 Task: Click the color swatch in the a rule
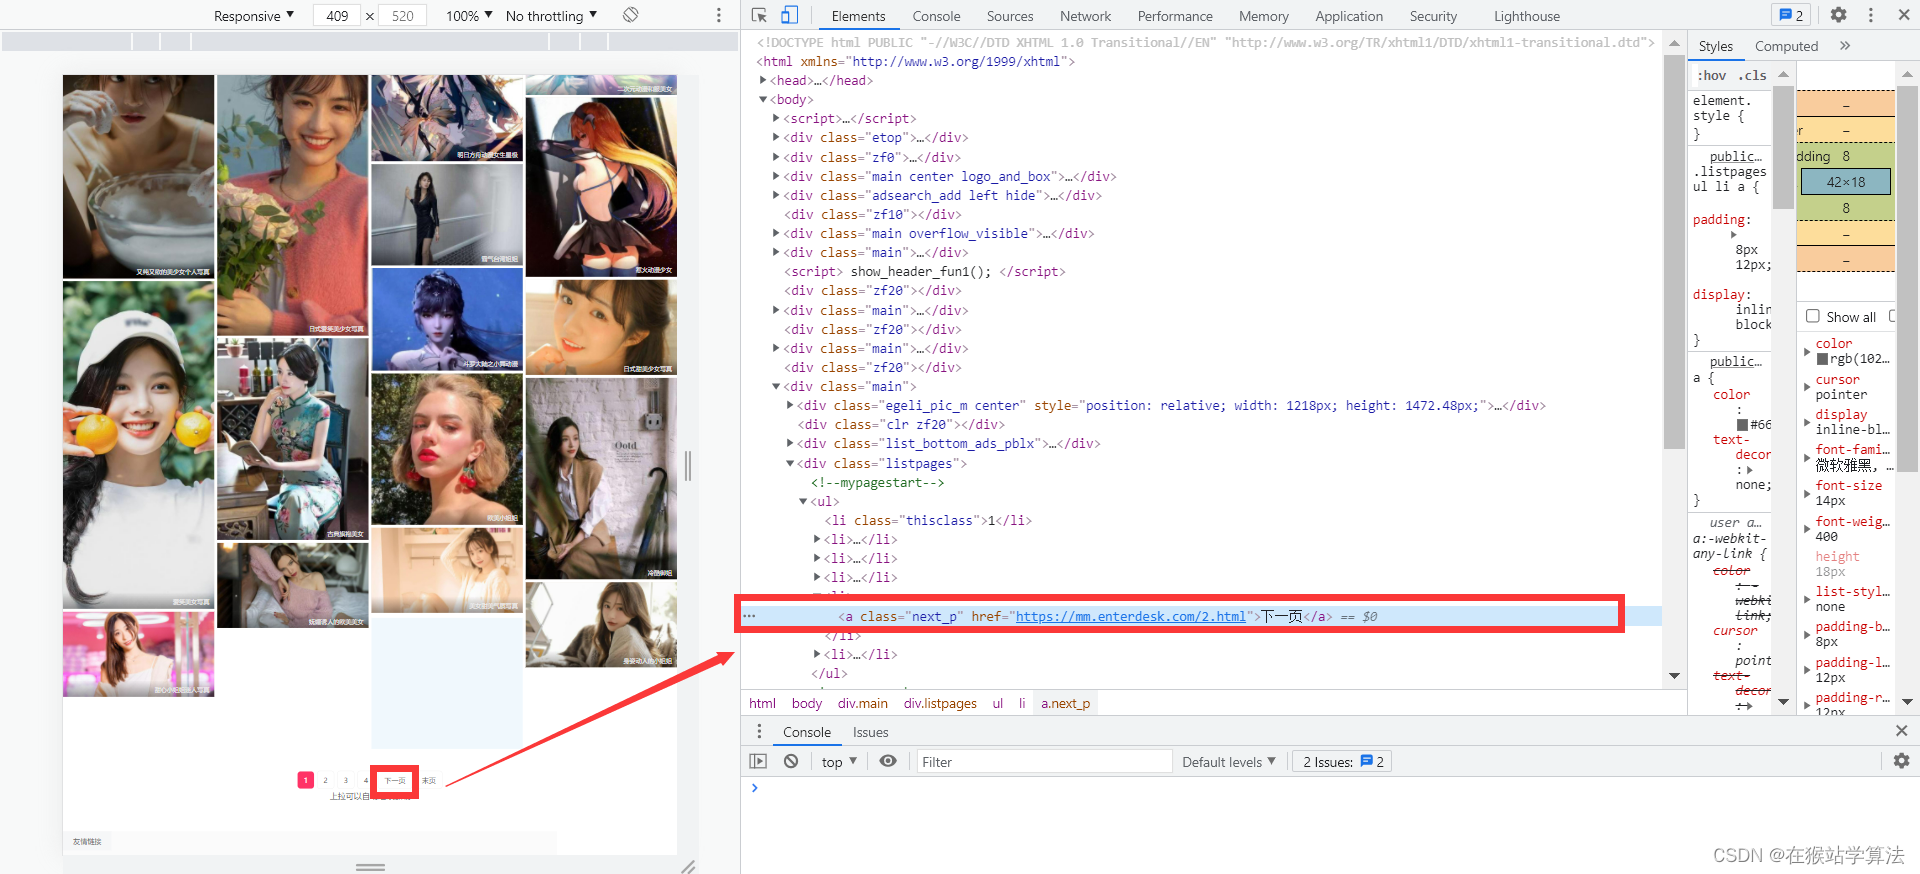tap(1743, 424)
